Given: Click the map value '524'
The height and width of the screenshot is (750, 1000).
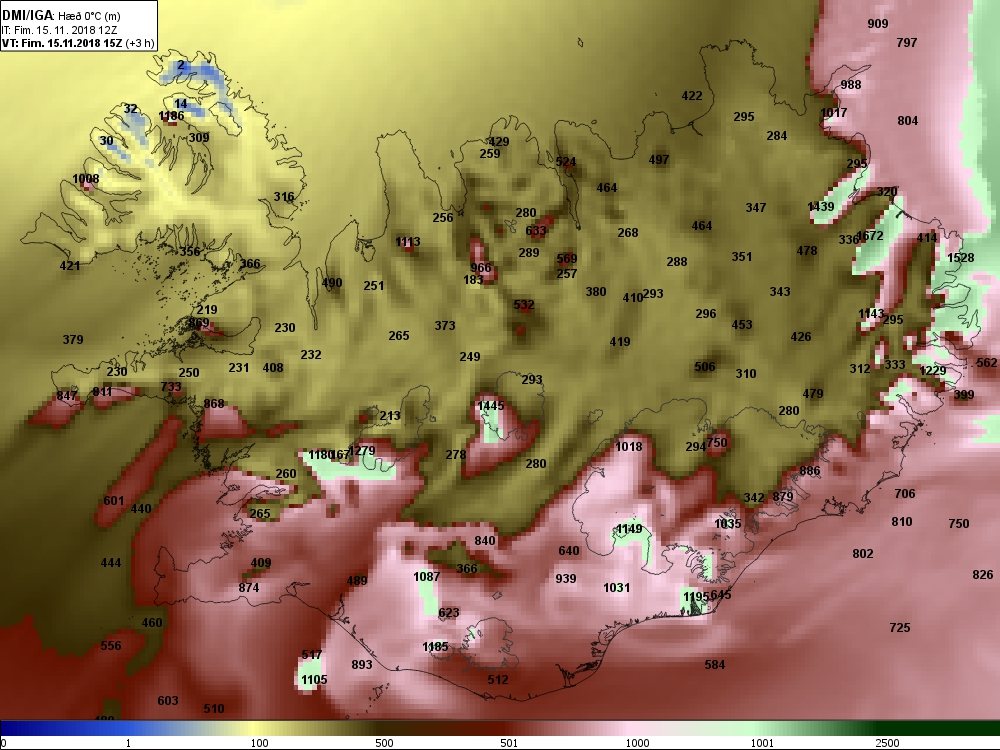Looking at the screenshot, I should click(566, 162).
